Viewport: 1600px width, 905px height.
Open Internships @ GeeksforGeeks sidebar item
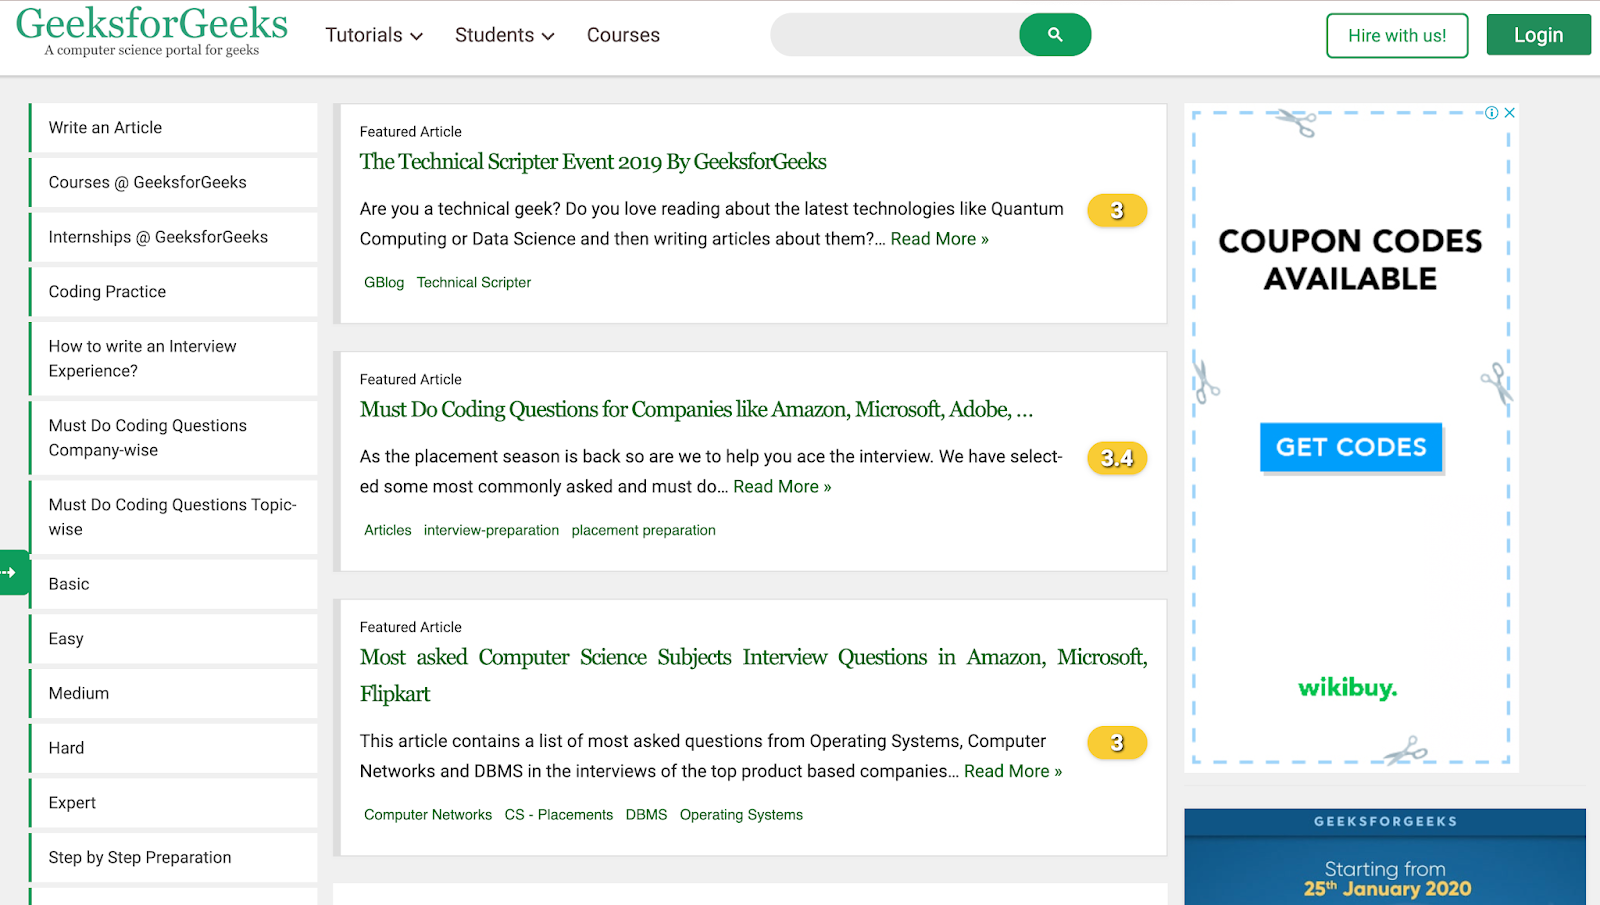click(173, 237)
